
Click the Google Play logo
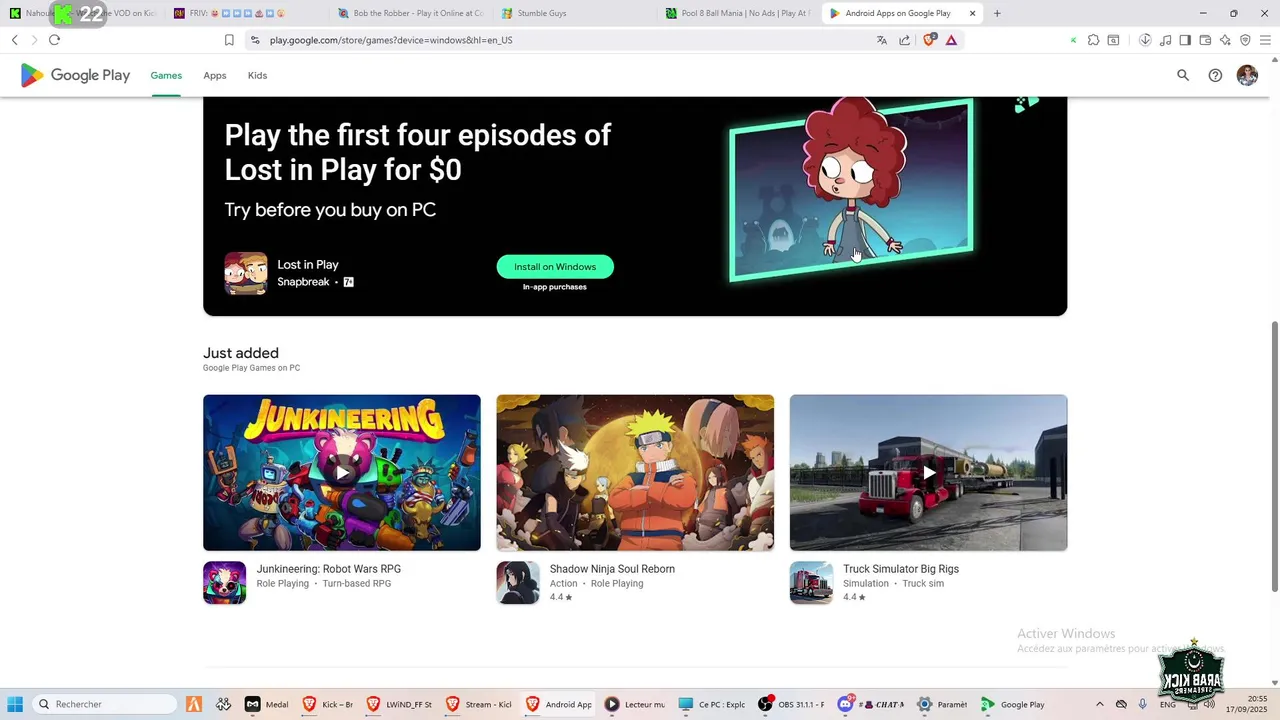tap(75, 75)
